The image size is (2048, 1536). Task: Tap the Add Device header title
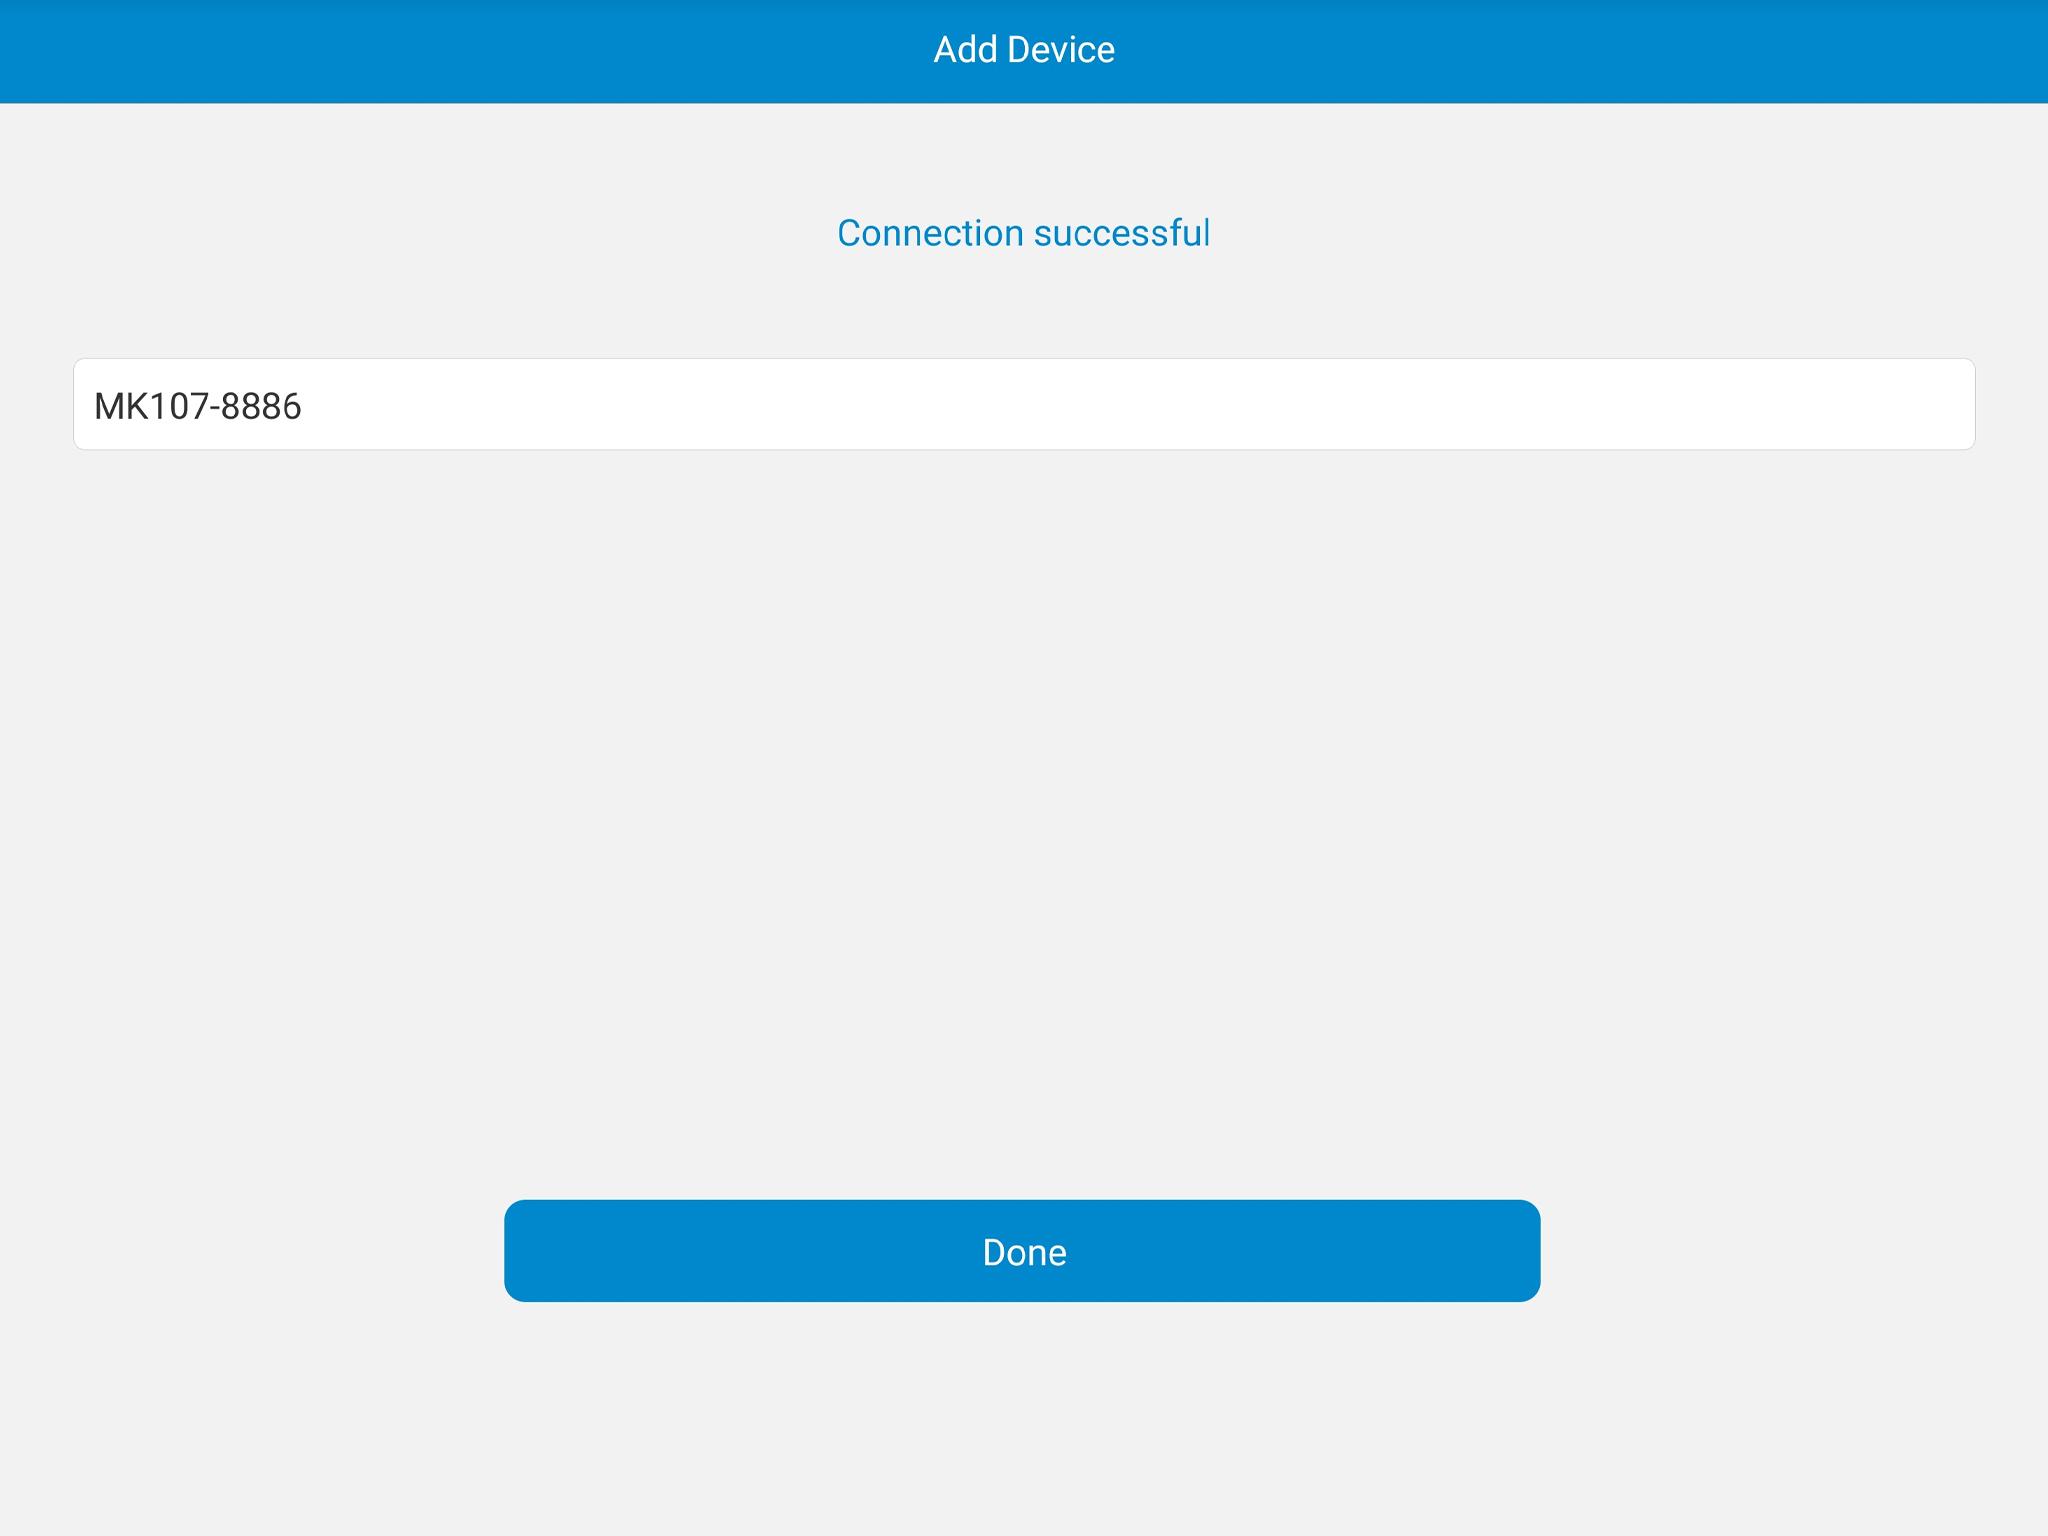tap(1024, 50)
